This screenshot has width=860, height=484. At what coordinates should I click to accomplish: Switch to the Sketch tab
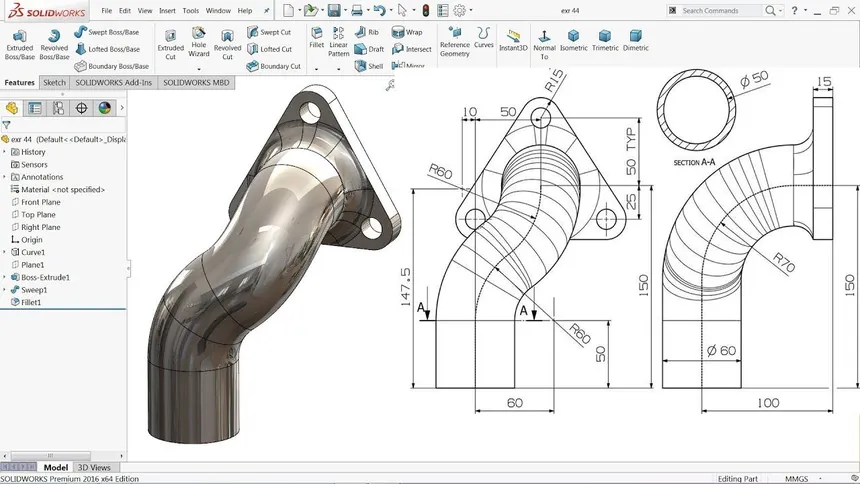point(54,83)
